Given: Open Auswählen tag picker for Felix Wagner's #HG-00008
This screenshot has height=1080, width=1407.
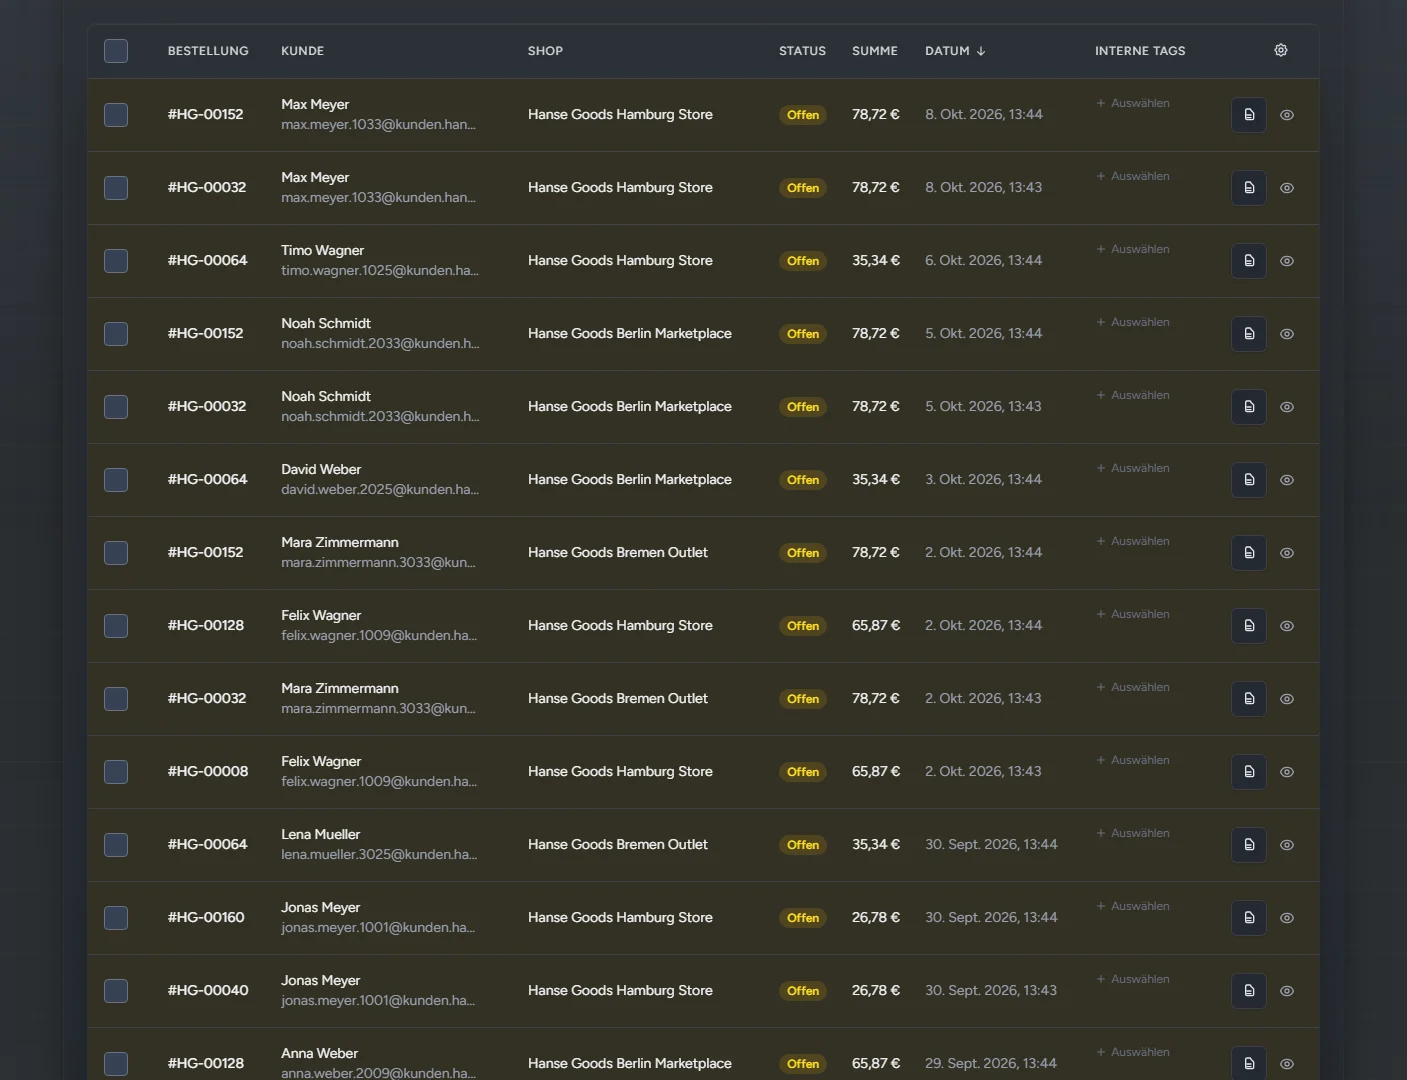Looking at the screenshot, I should point(1133,760).
